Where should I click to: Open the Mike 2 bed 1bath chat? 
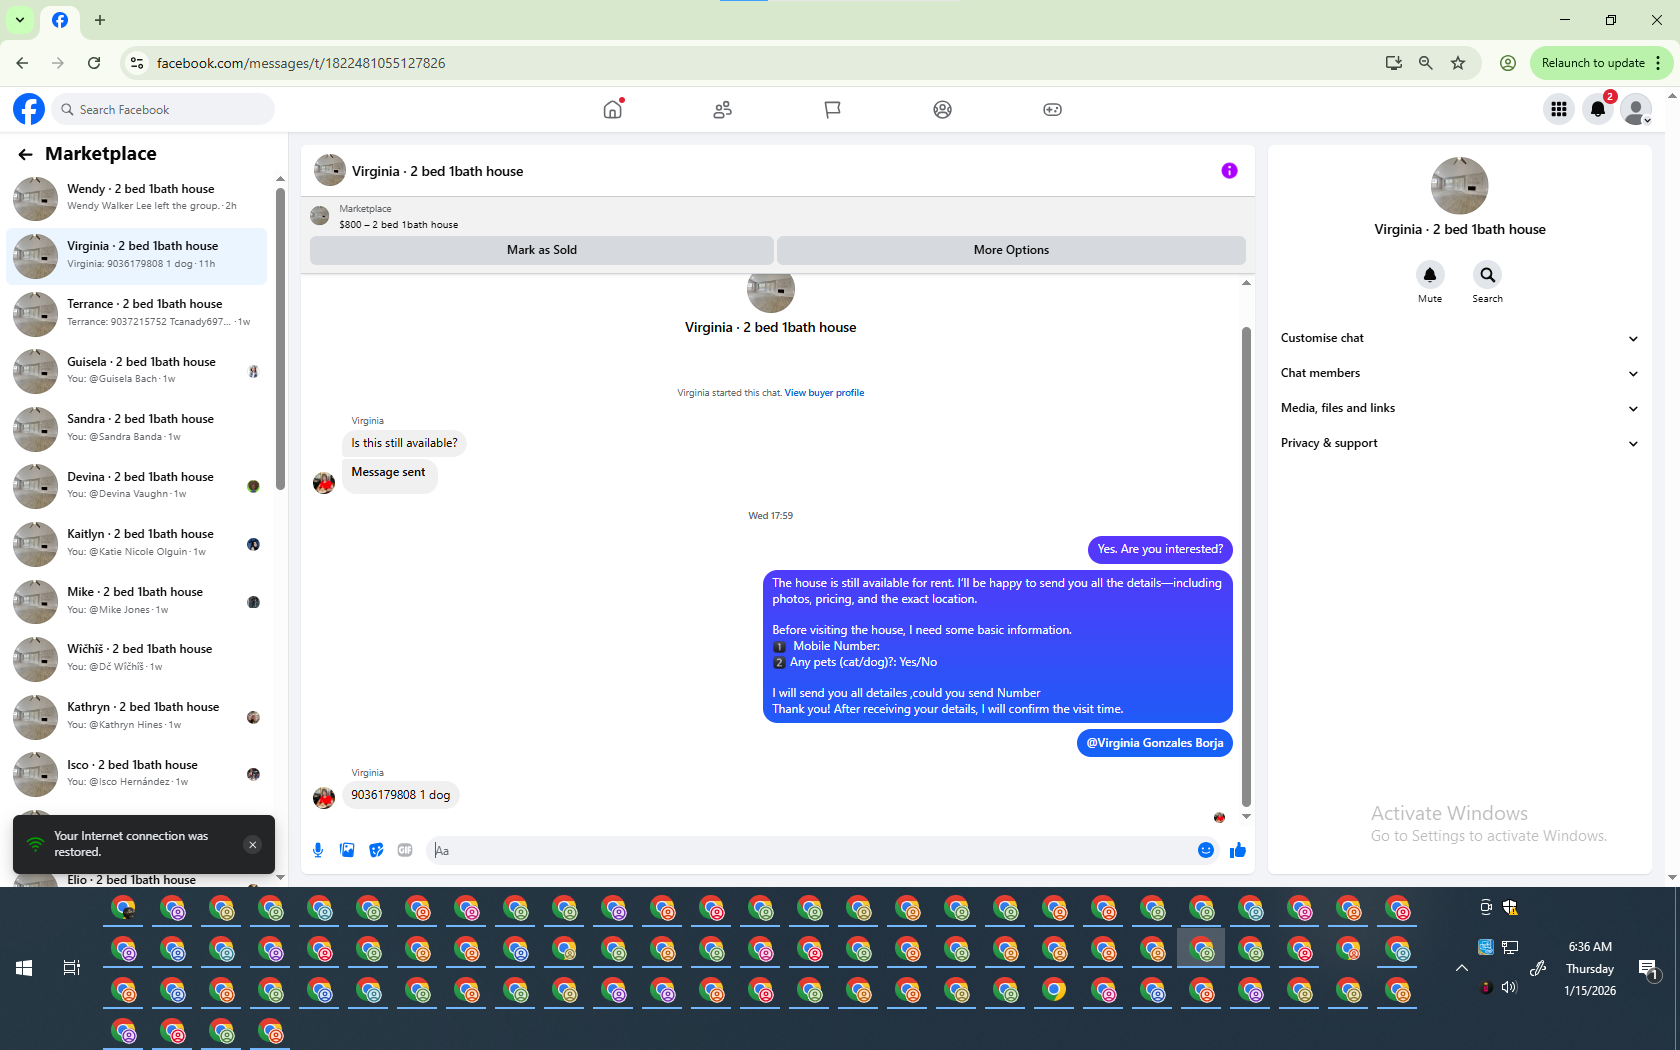coord(137,601)
